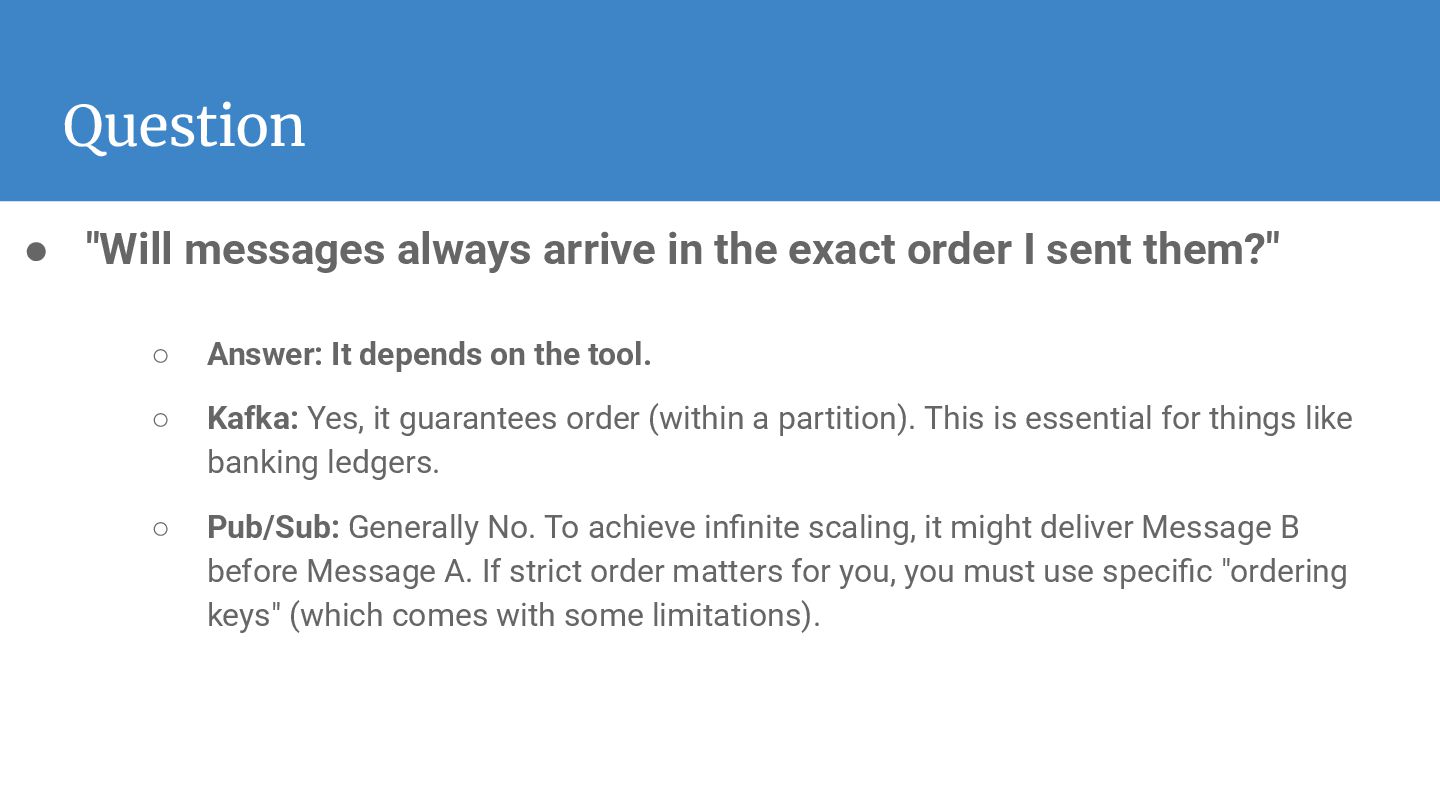Click the text "(which comes with some limitations)."

555,615
